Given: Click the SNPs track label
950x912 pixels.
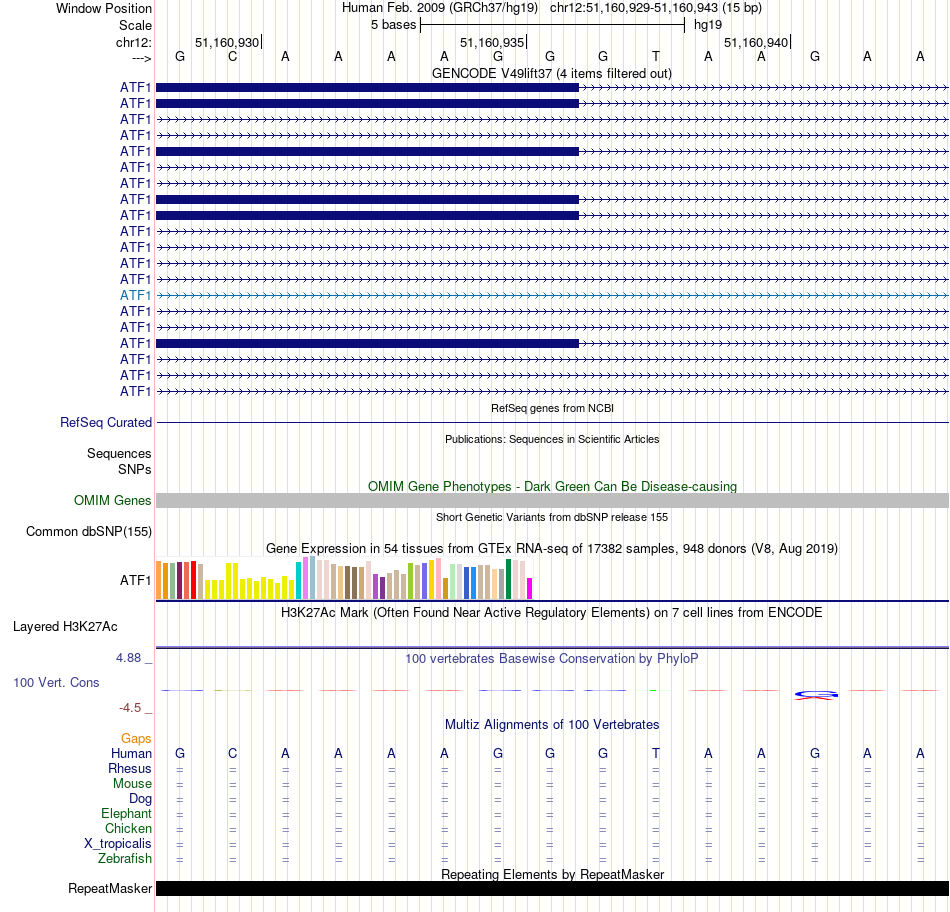Looking at the screenshot, I should (135, 469).
